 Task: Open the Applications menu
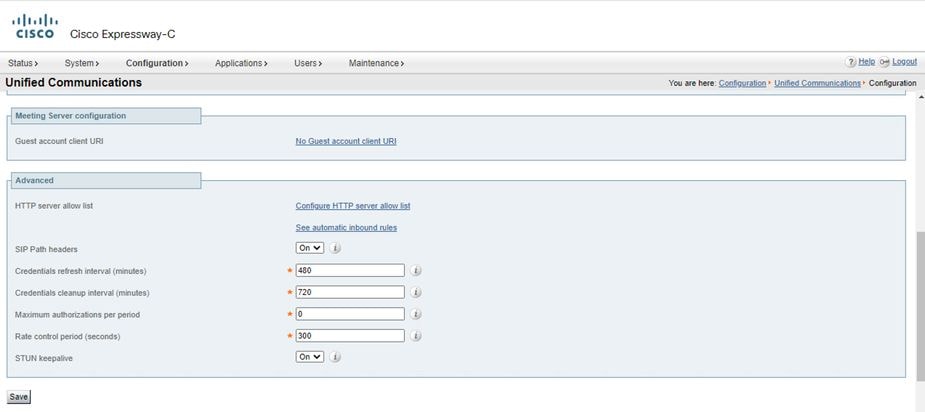(241, 63)
